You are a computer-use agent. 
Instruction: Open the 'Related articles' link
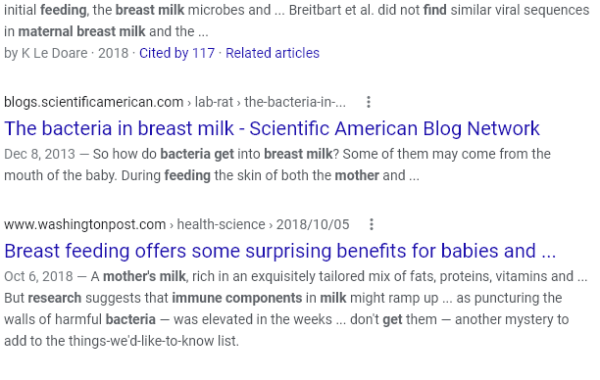point(272,53)
